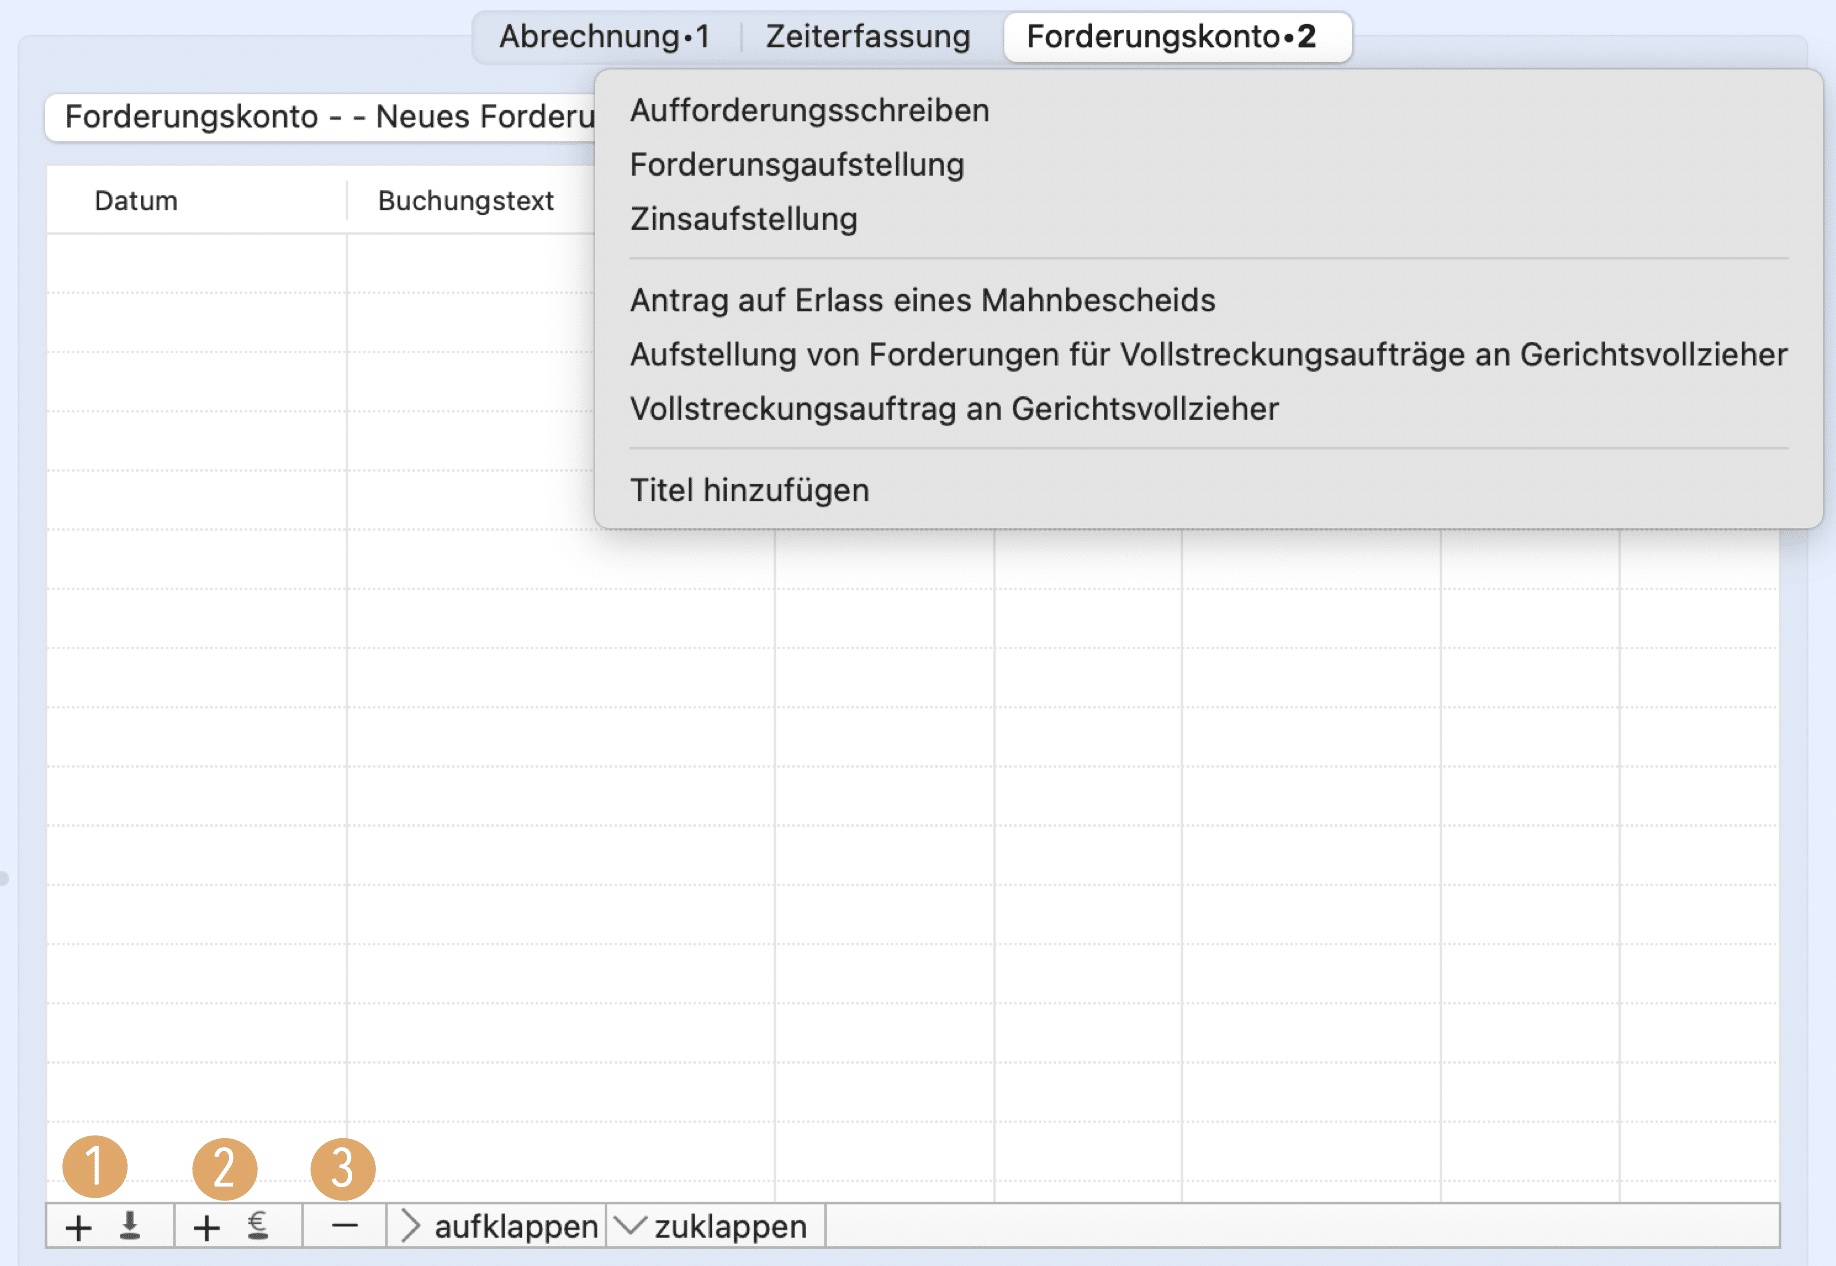Expand rows with aufklappen button

click(497, 1226)
